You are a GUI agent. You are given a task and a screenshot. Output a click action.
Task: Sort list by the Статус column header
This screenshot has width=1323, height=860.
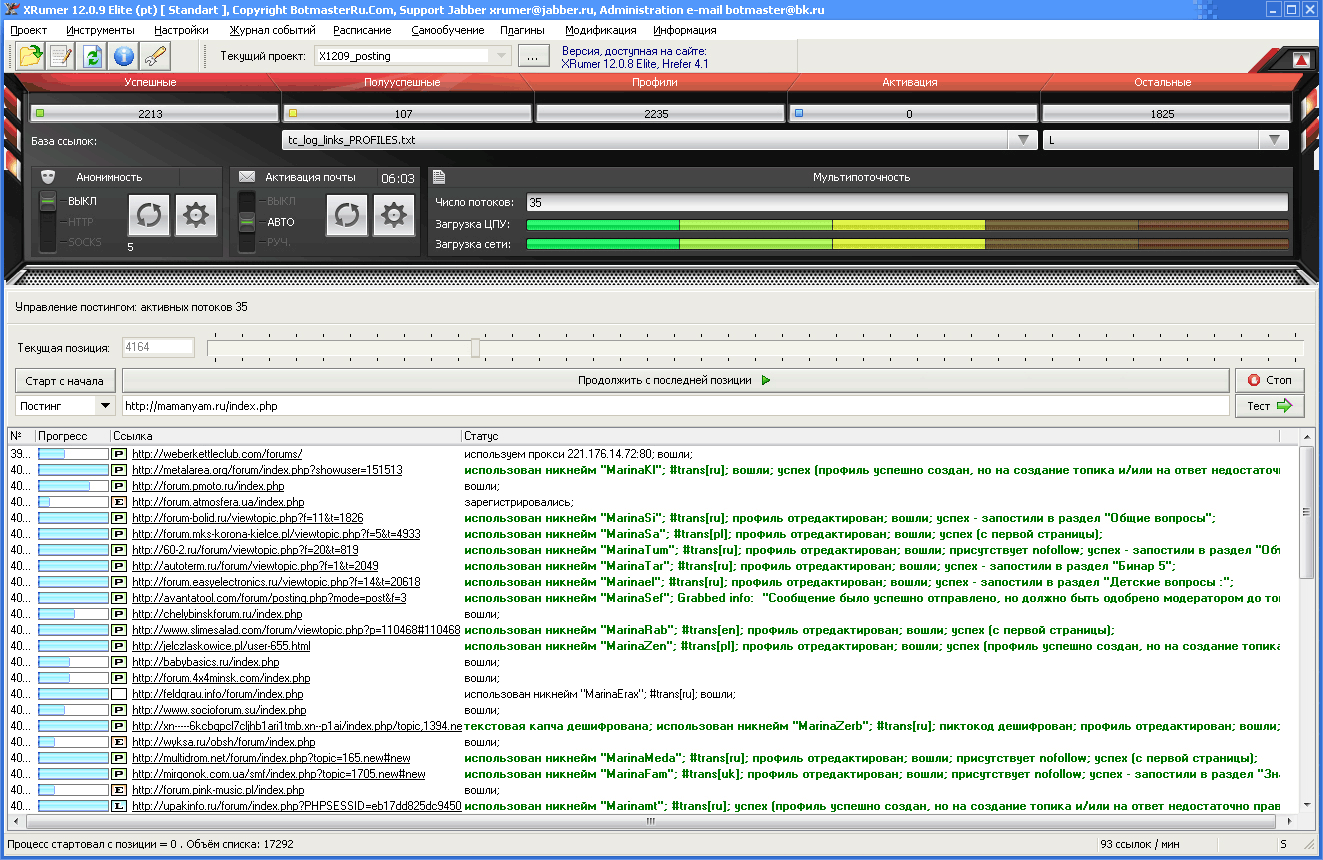(x=870, y=436)
